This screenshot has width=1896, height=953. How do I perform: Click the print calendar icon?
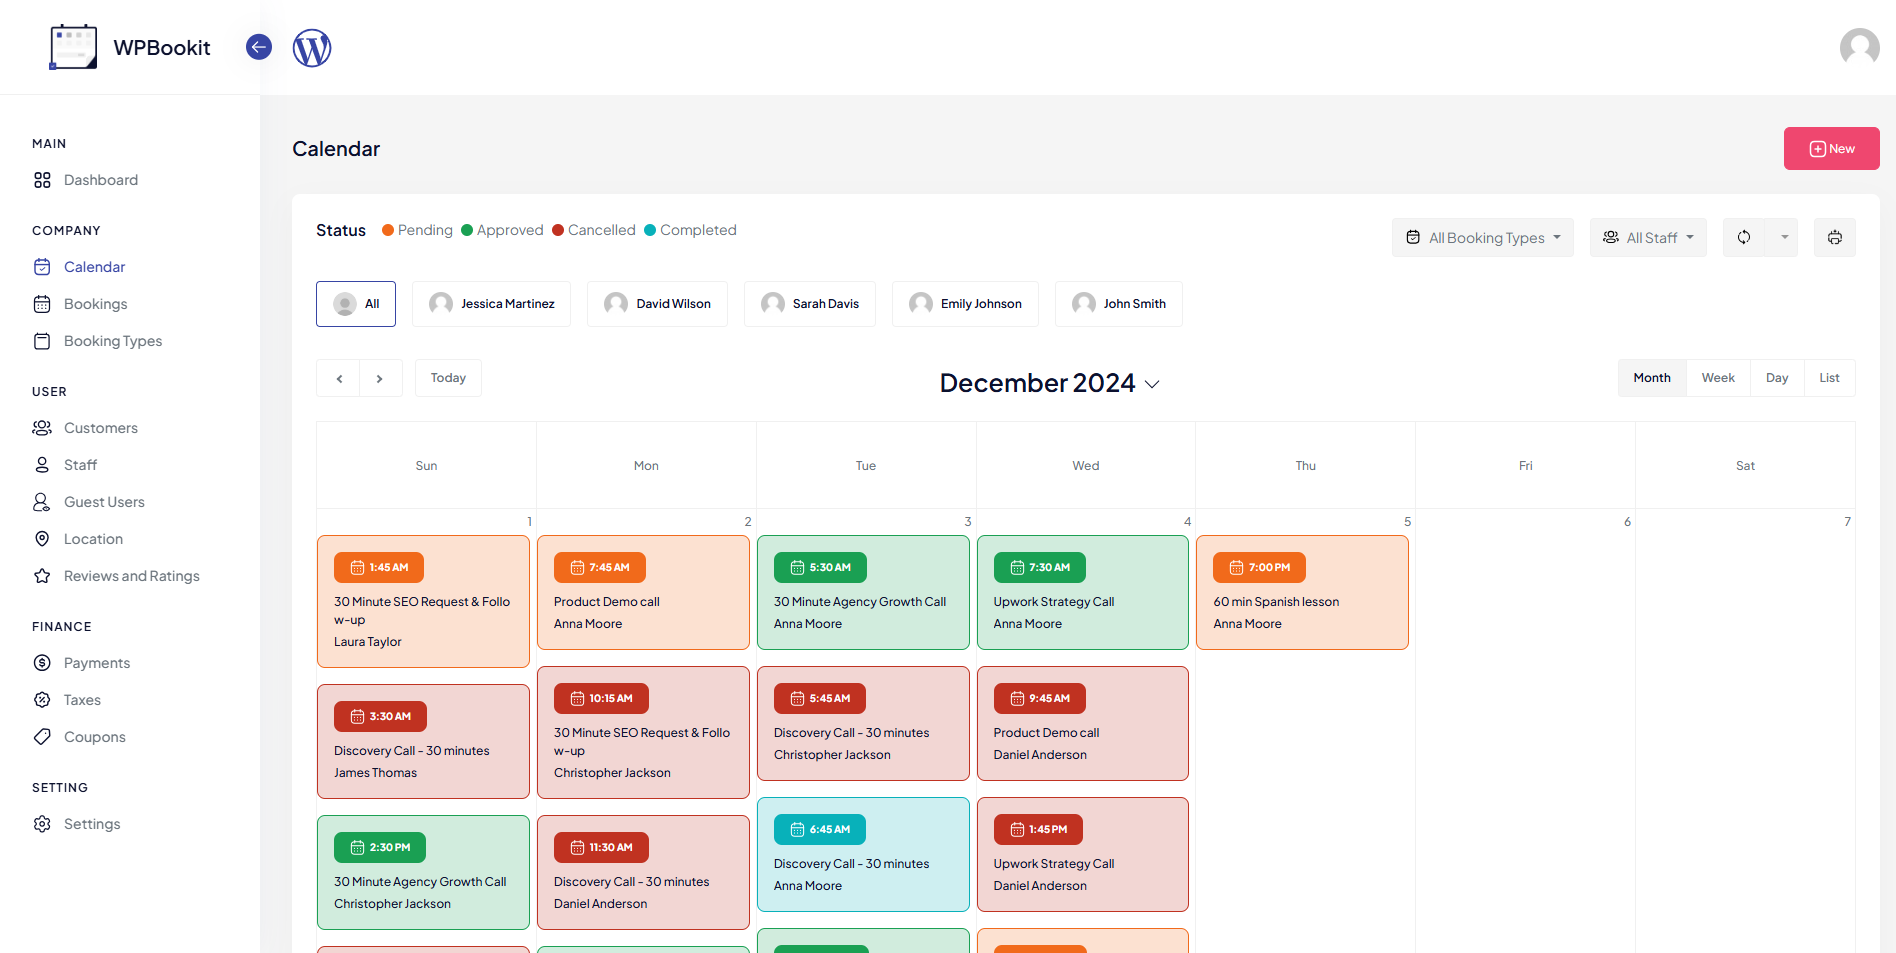[x=1834, y=238]
